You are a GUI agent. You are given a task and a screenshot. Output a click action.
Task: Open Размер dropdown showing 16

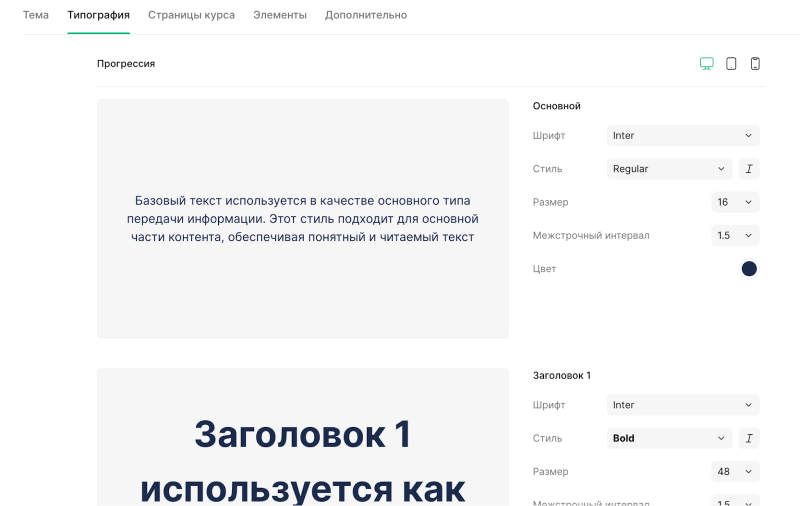pyautogui.click(x=735, y=202)
